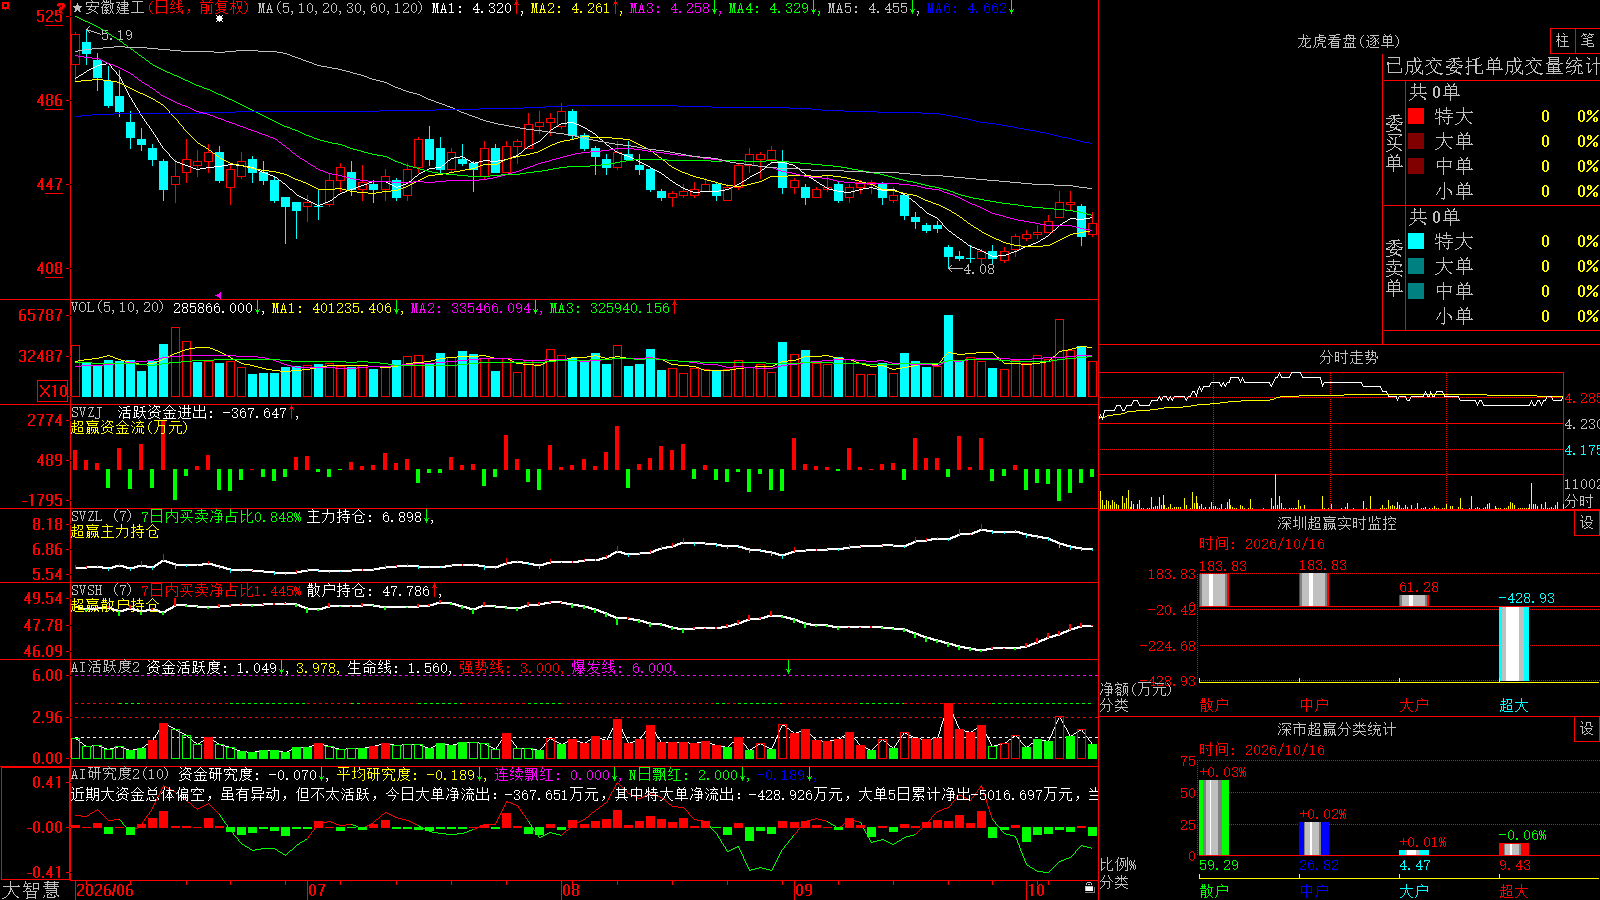
Task: Click the AI活跃度2 indicator label
Action: 105,667
